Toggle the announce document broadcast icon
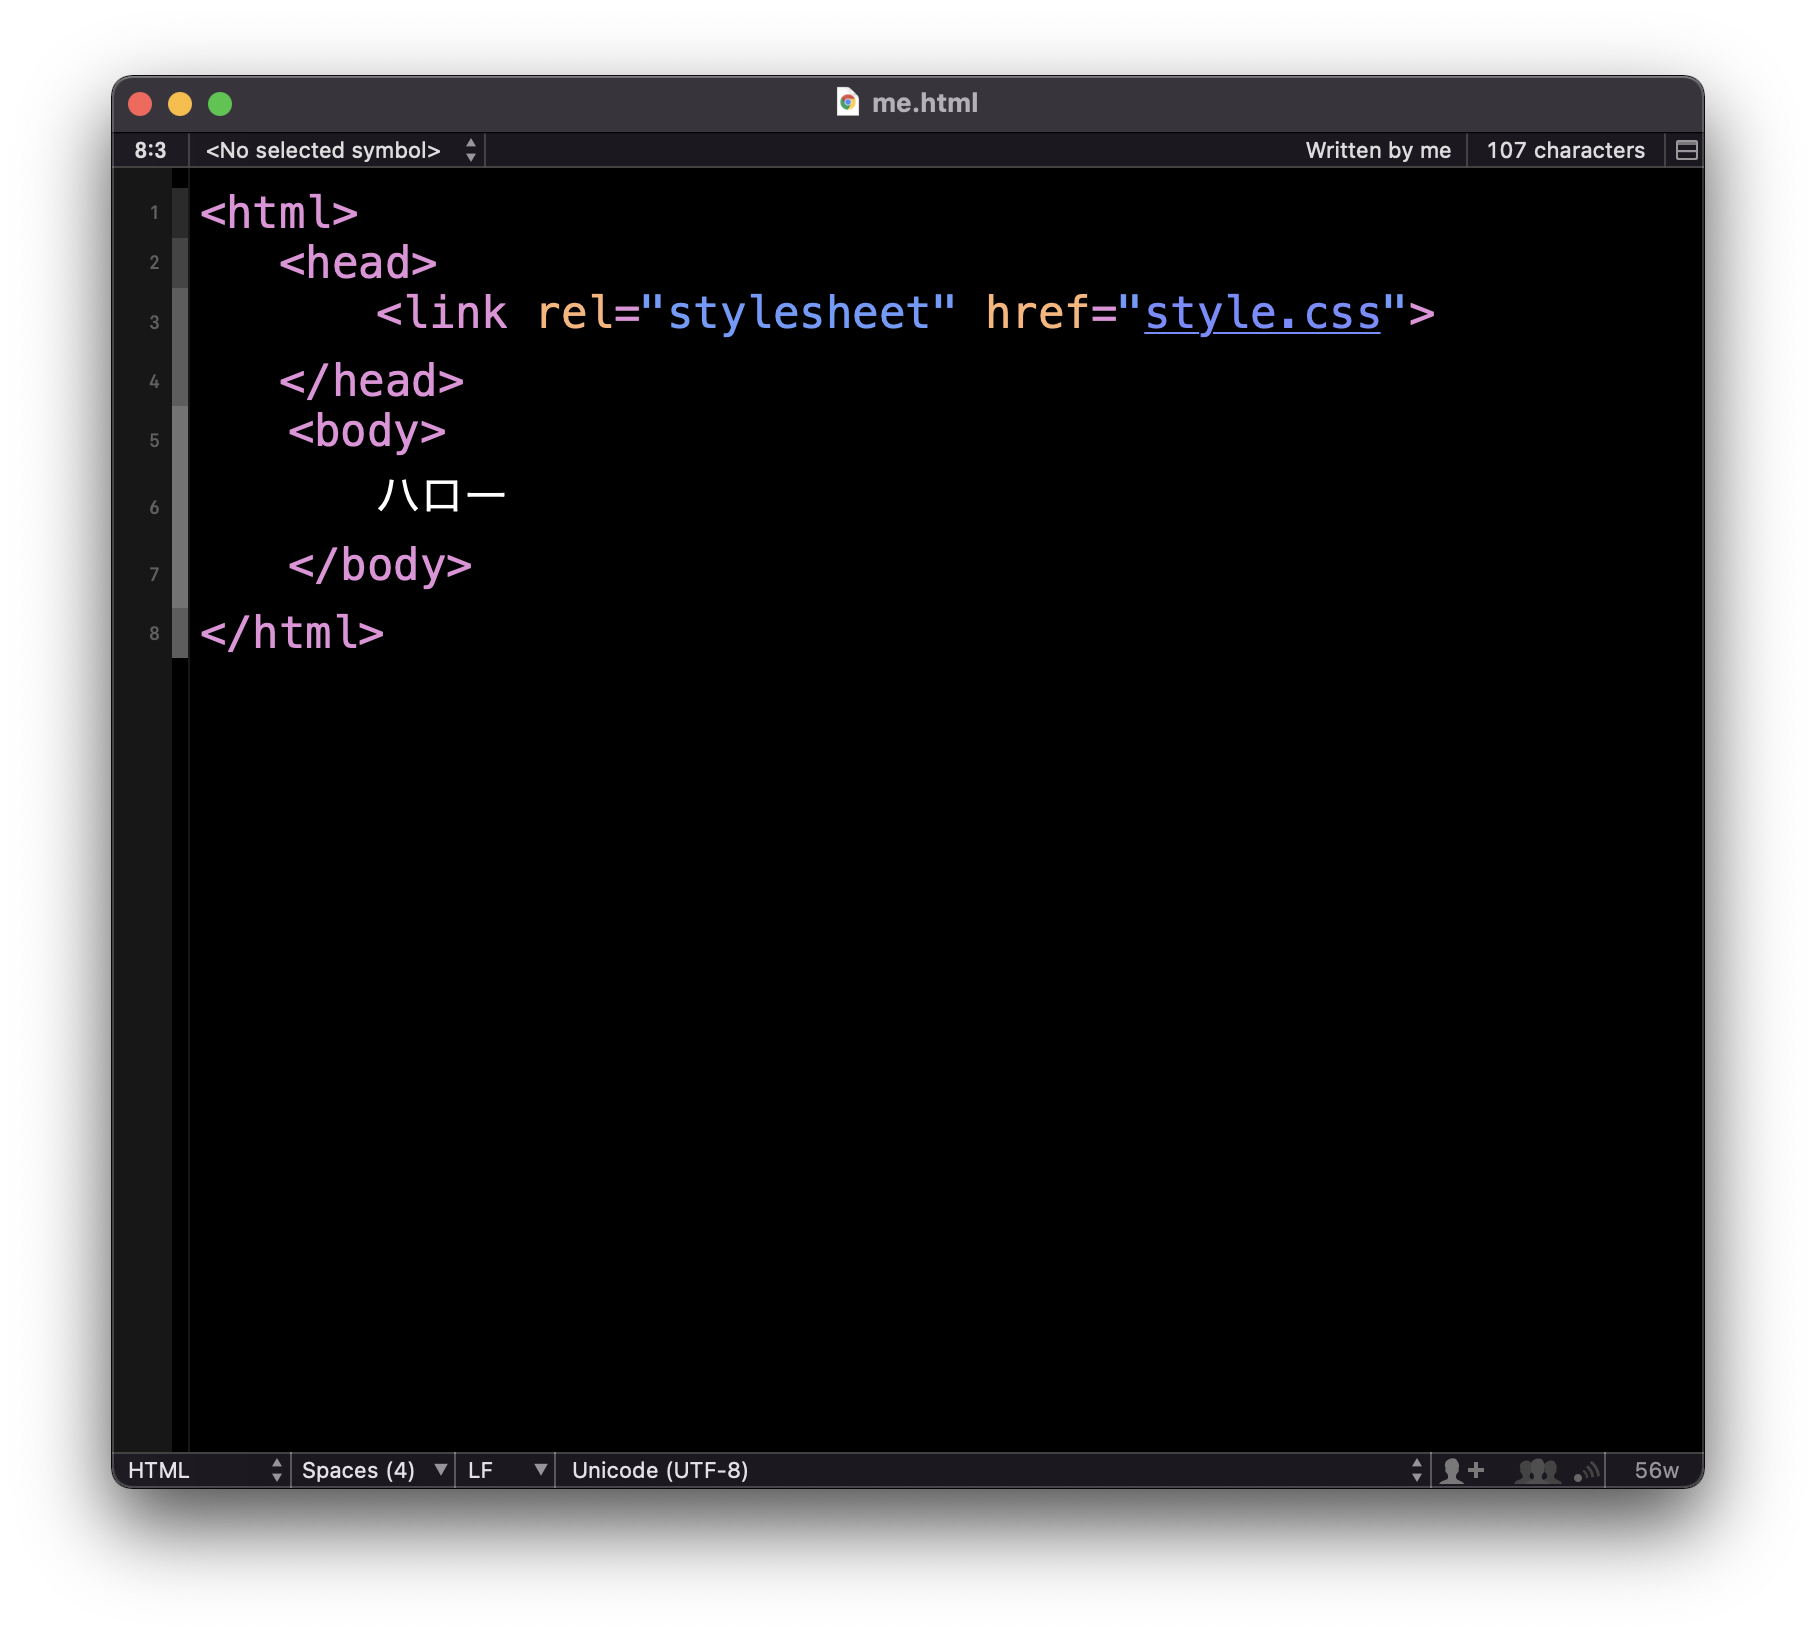This screenshot has width=1816, height=1636. click(x=1587, y=1470)
